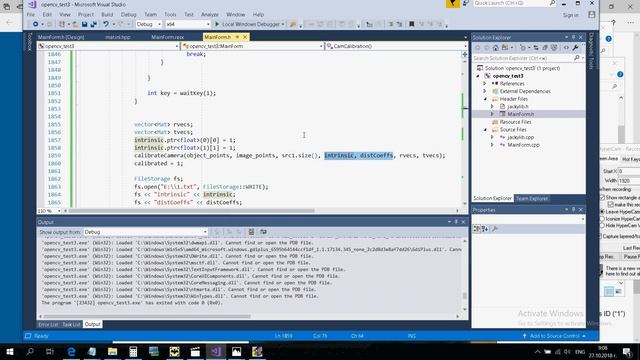Toggle word wrap icon in Output toolbar
The height and width of the screenshot is (360, 640).
coord(263,232)
